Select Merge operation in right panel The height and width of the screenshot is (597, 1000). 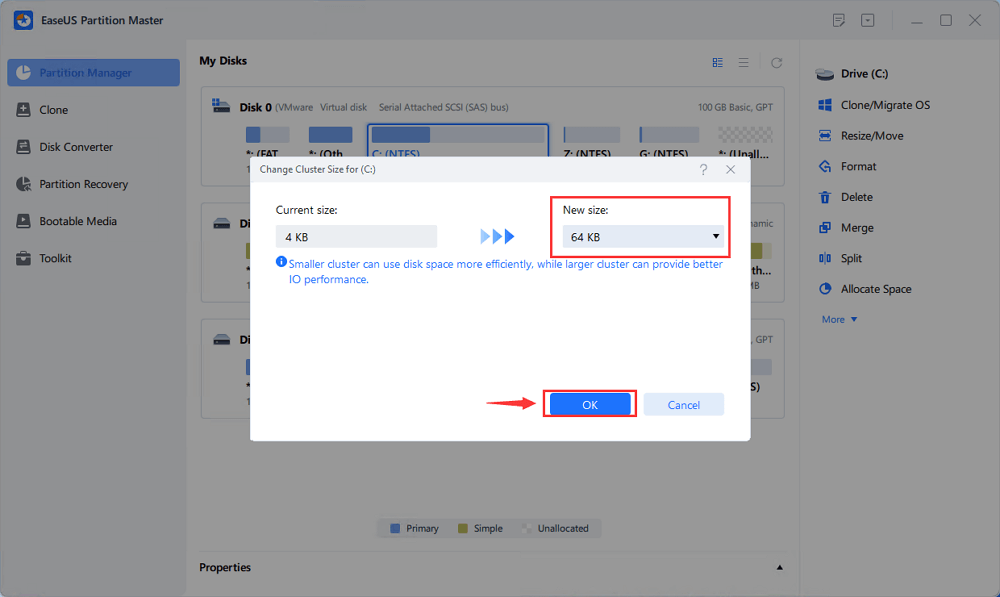click(857, 227)
